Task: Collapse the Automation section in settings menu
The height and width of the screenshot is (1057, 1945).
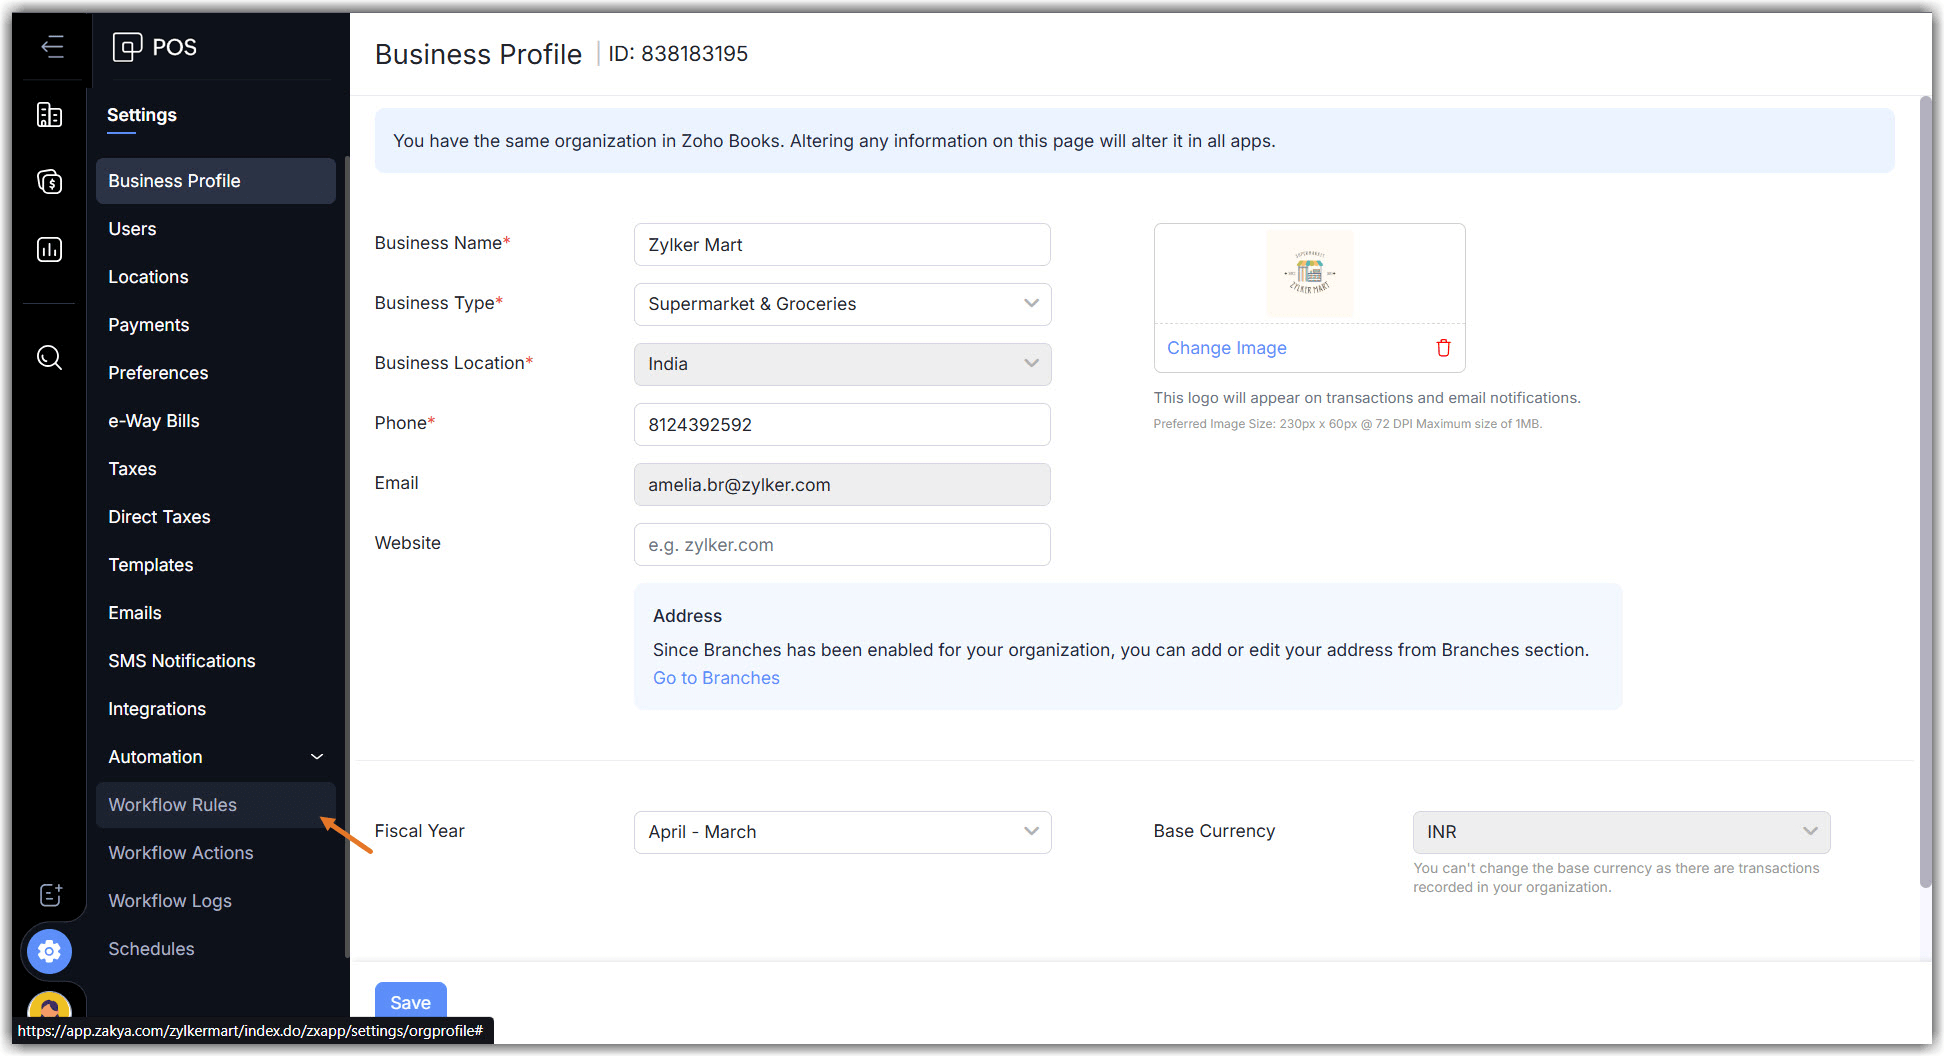Action: tap(317, 757)
